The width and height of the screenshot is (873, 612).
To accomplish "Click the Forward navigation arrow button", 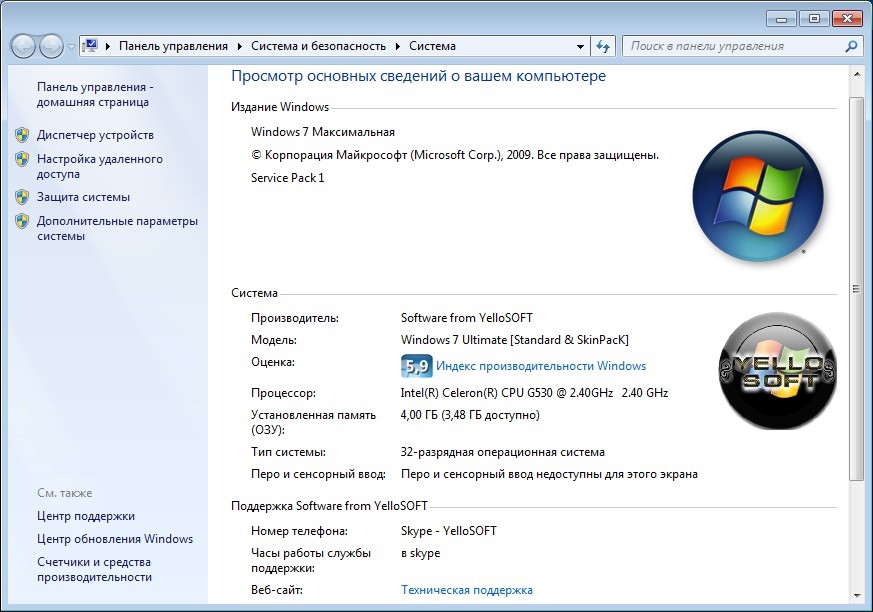I will [x=51, y=46].
